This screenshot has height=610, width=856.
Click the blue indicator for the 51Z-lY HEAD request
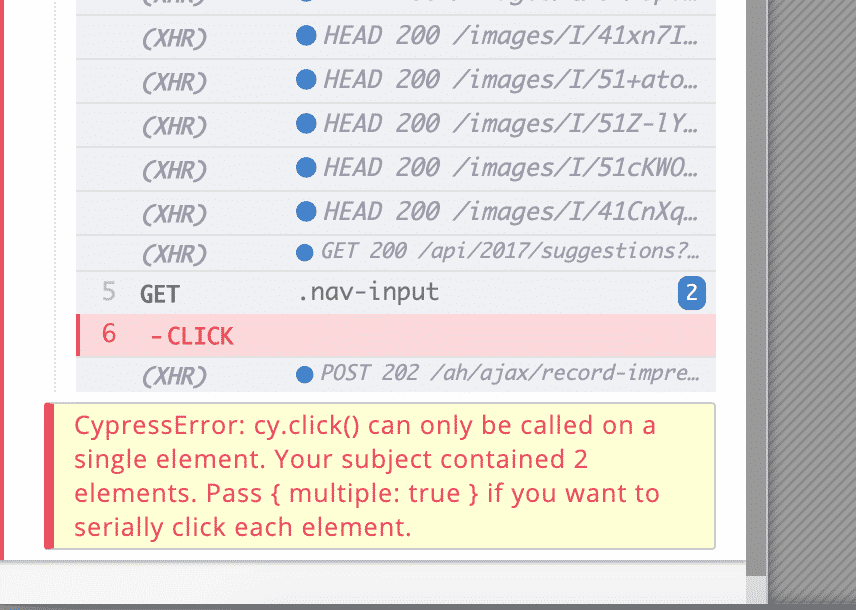point(304,123)
